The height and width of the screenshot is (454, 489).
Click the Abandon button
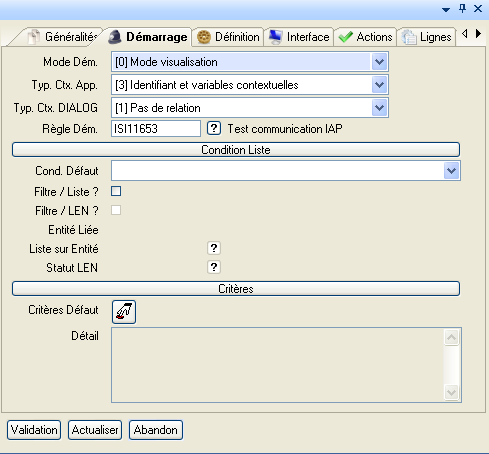pos(156,430)
